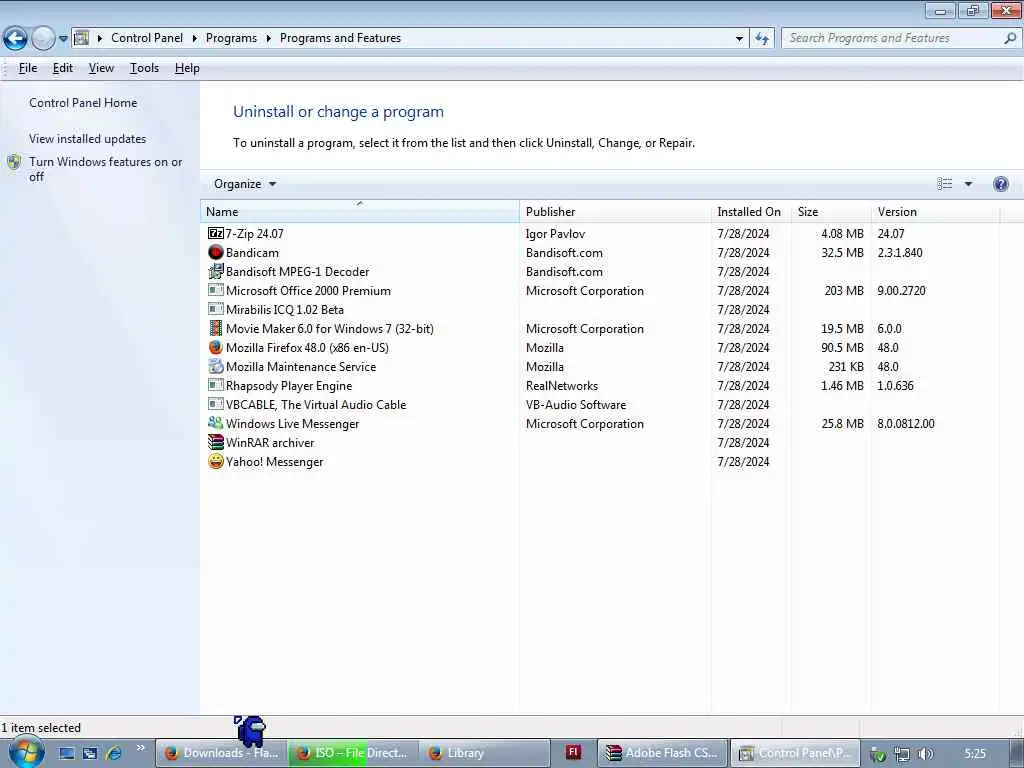Click Igor Pavlov publisher cell

pos(555,233)
